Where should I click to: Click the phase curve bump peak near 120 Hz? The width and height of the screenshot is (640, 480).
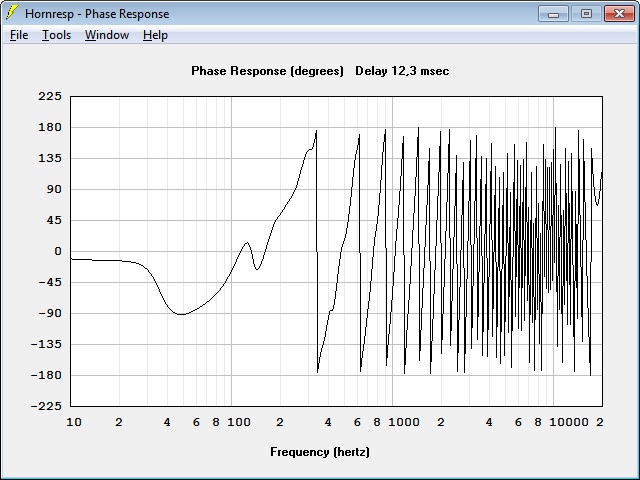(x=247, y=243)
